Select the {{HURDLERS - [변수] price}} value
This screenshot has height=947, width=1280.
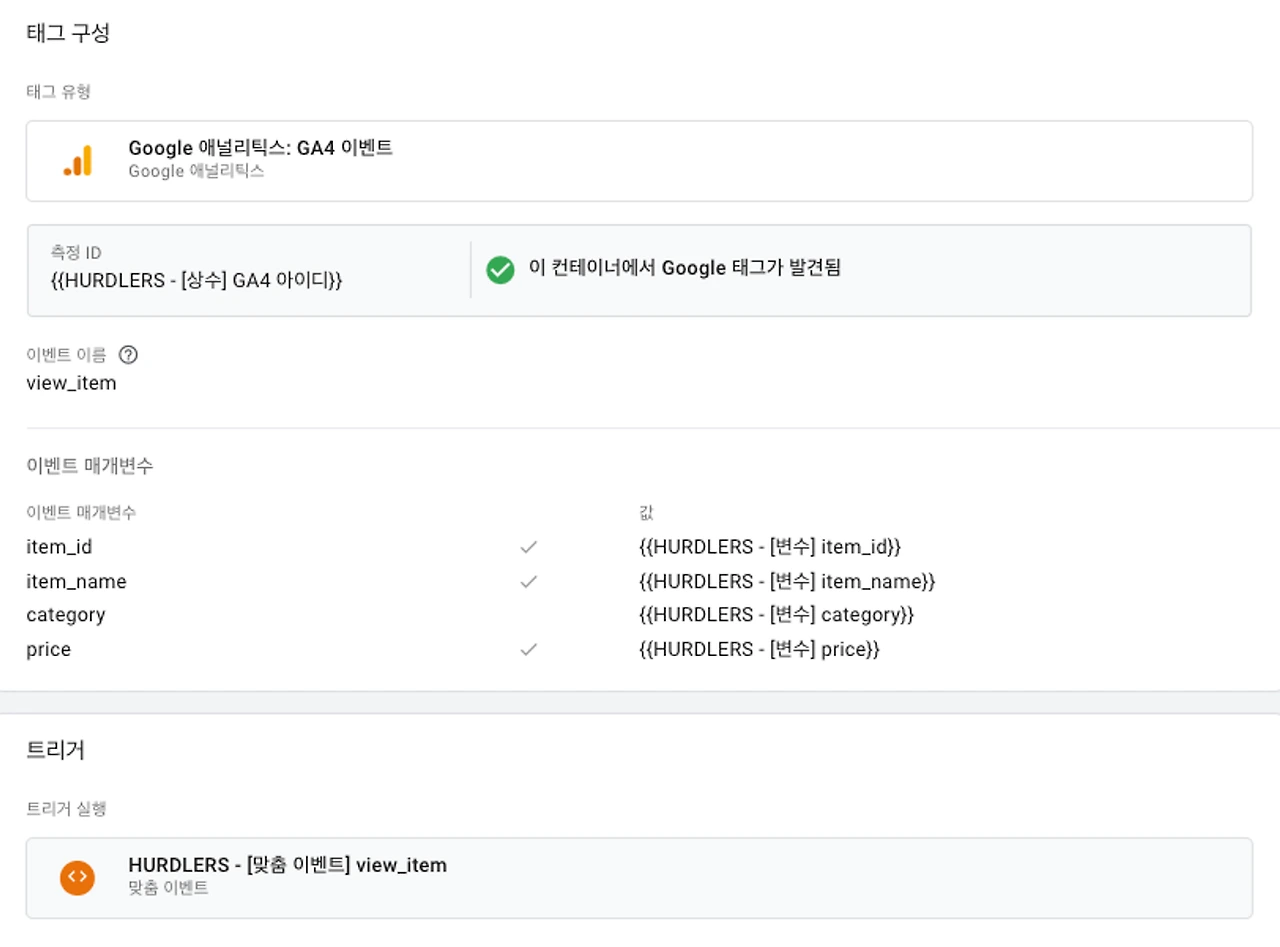759,649
